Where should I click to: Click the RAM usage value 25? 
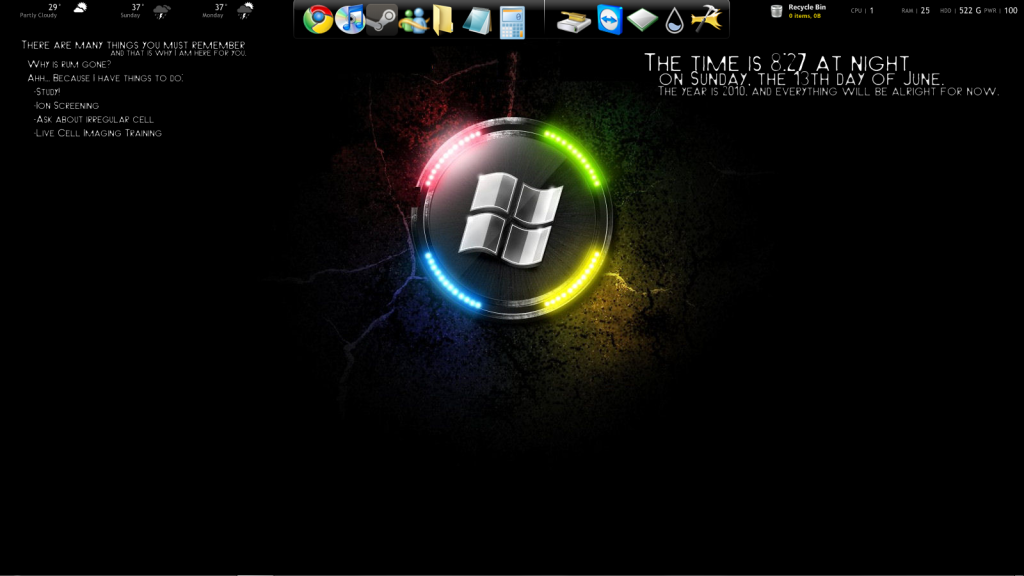click(x=925, y=10)
